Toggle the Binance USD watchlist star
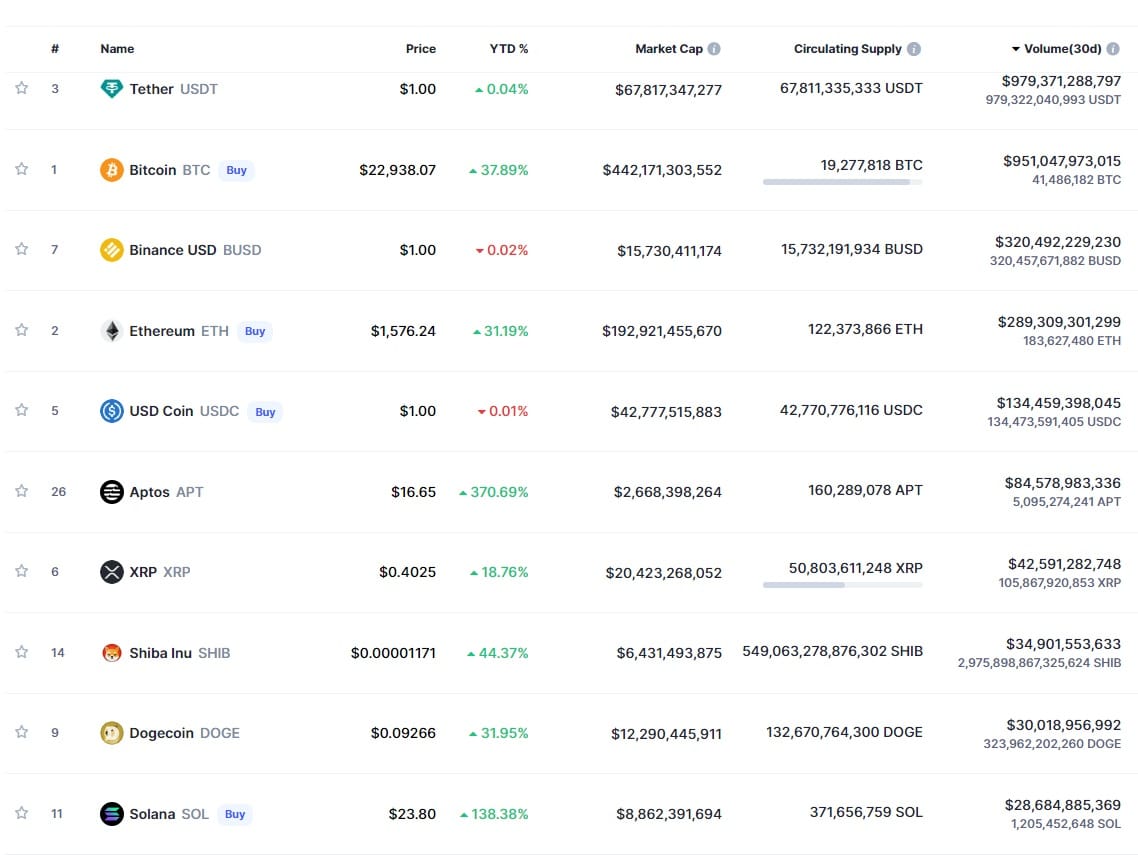This screenshot has height=855, width=1138. pyautogui.click(x=22, y=249)
